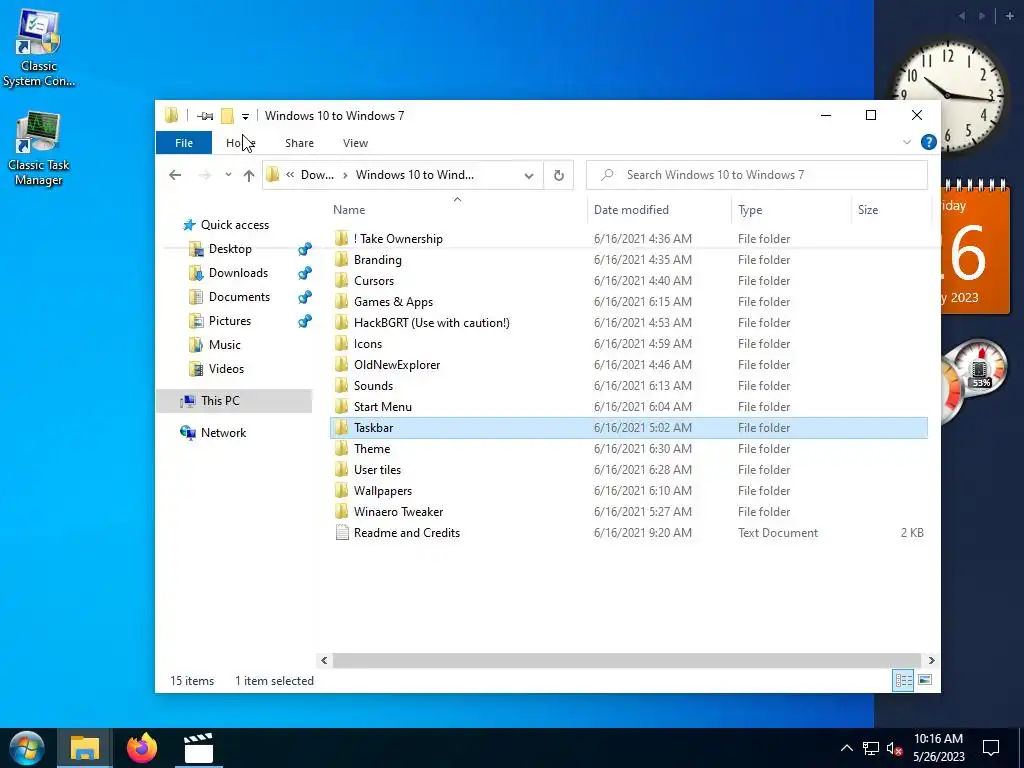Select the Readme and Credits text file
Viewport: 1024px width, 768px height.
[x=628, y=533]
